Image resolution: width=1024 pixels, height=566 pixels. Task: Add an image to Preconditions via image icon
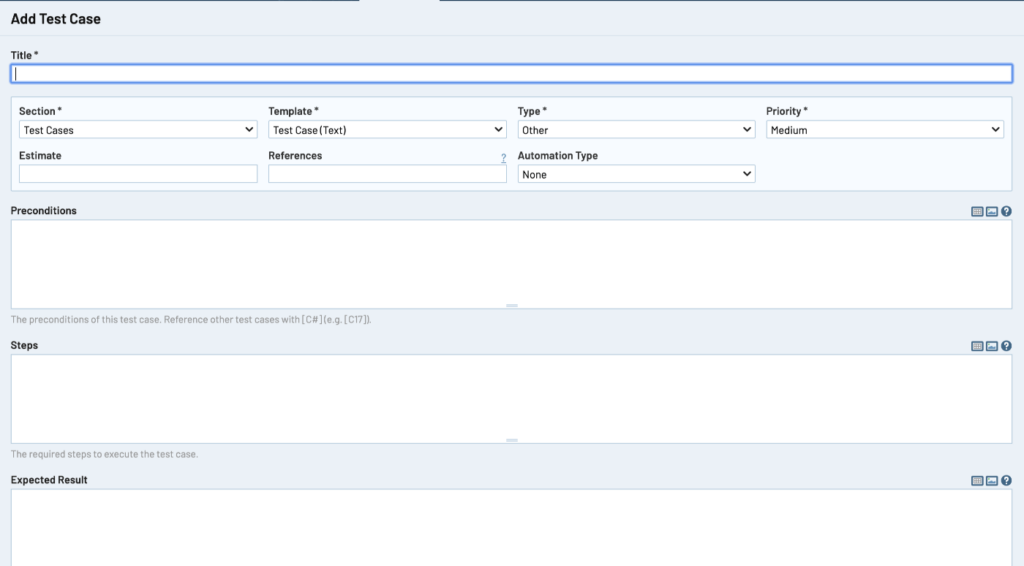coord(992,212)
